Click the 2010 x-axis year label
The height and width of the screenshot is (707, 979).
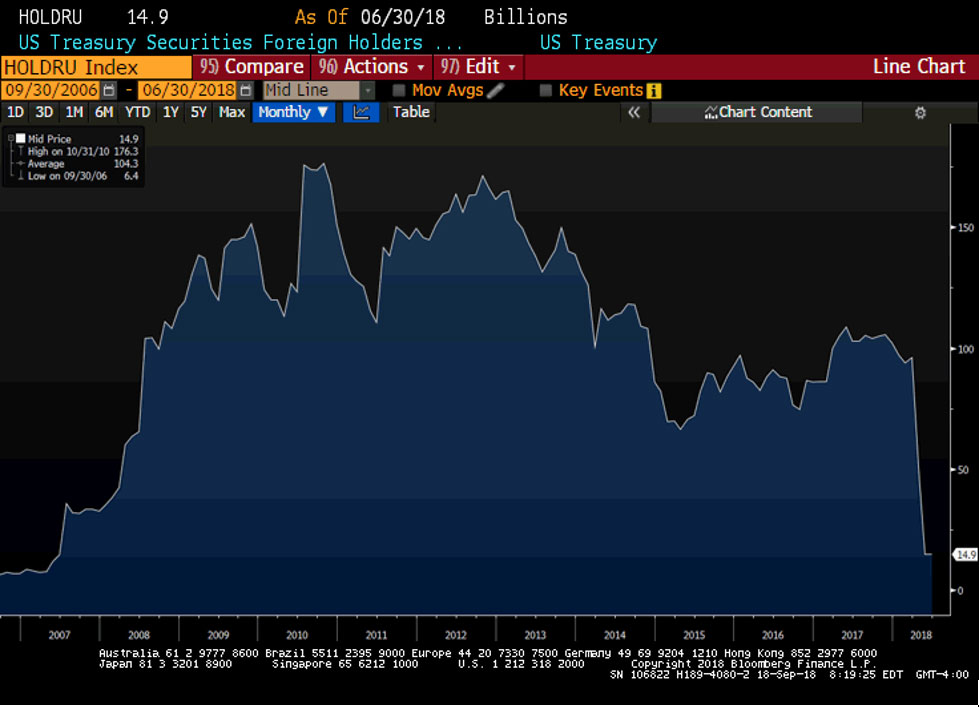pyautogui.click(x=297, y=635)
